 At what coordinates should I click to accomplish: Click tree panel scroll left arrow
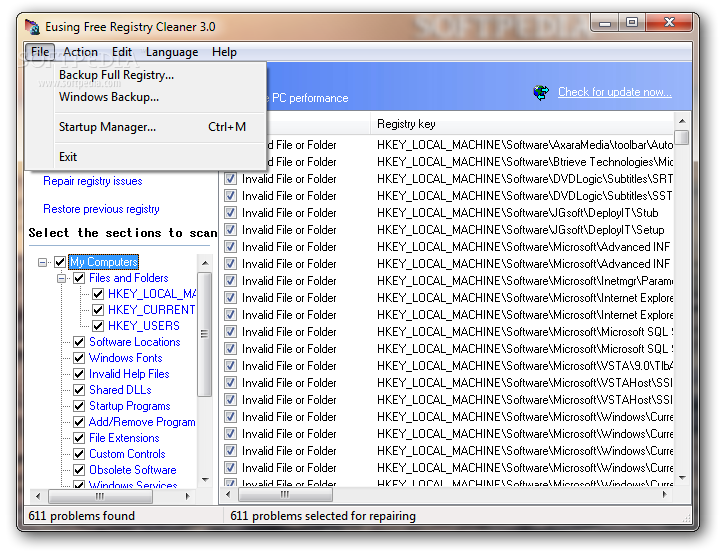[x=38, y=496]
